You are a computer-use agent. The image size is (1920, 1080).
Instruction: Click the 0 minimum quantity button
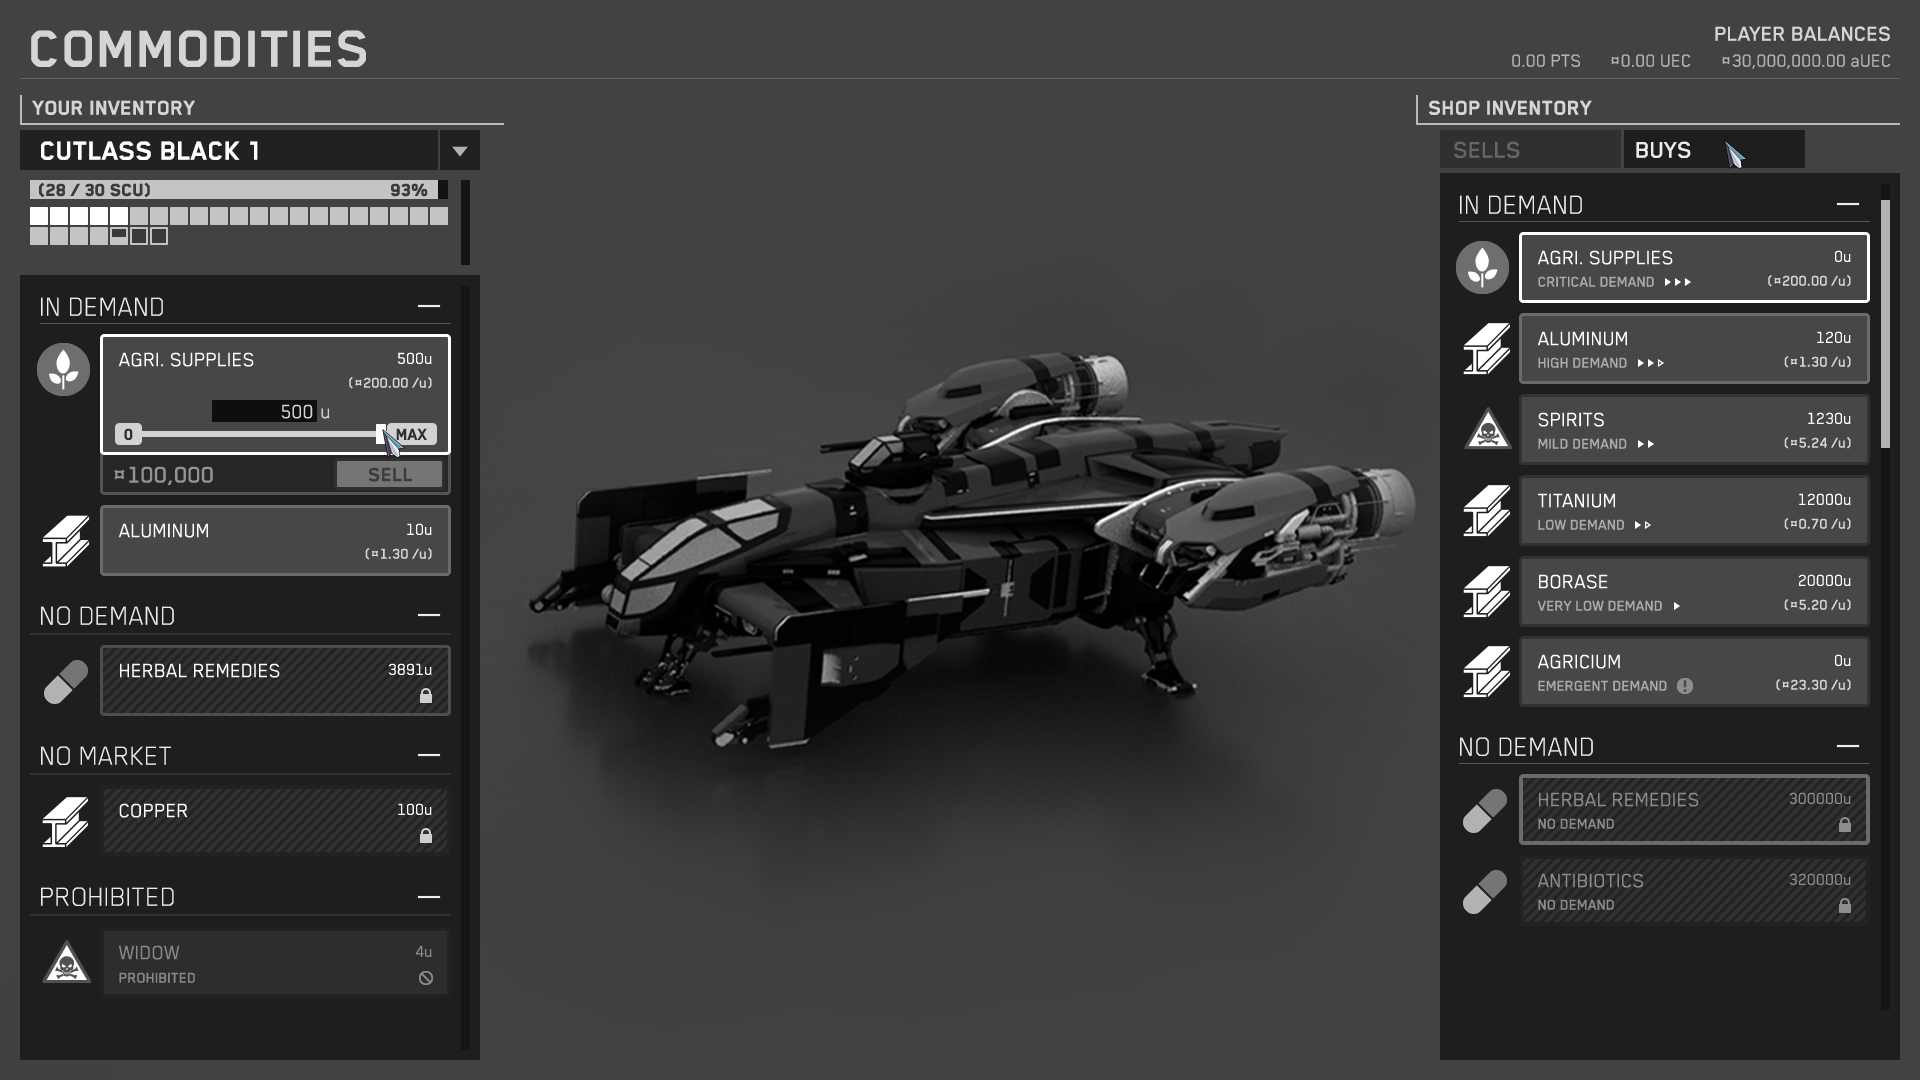tap(128, 434)
